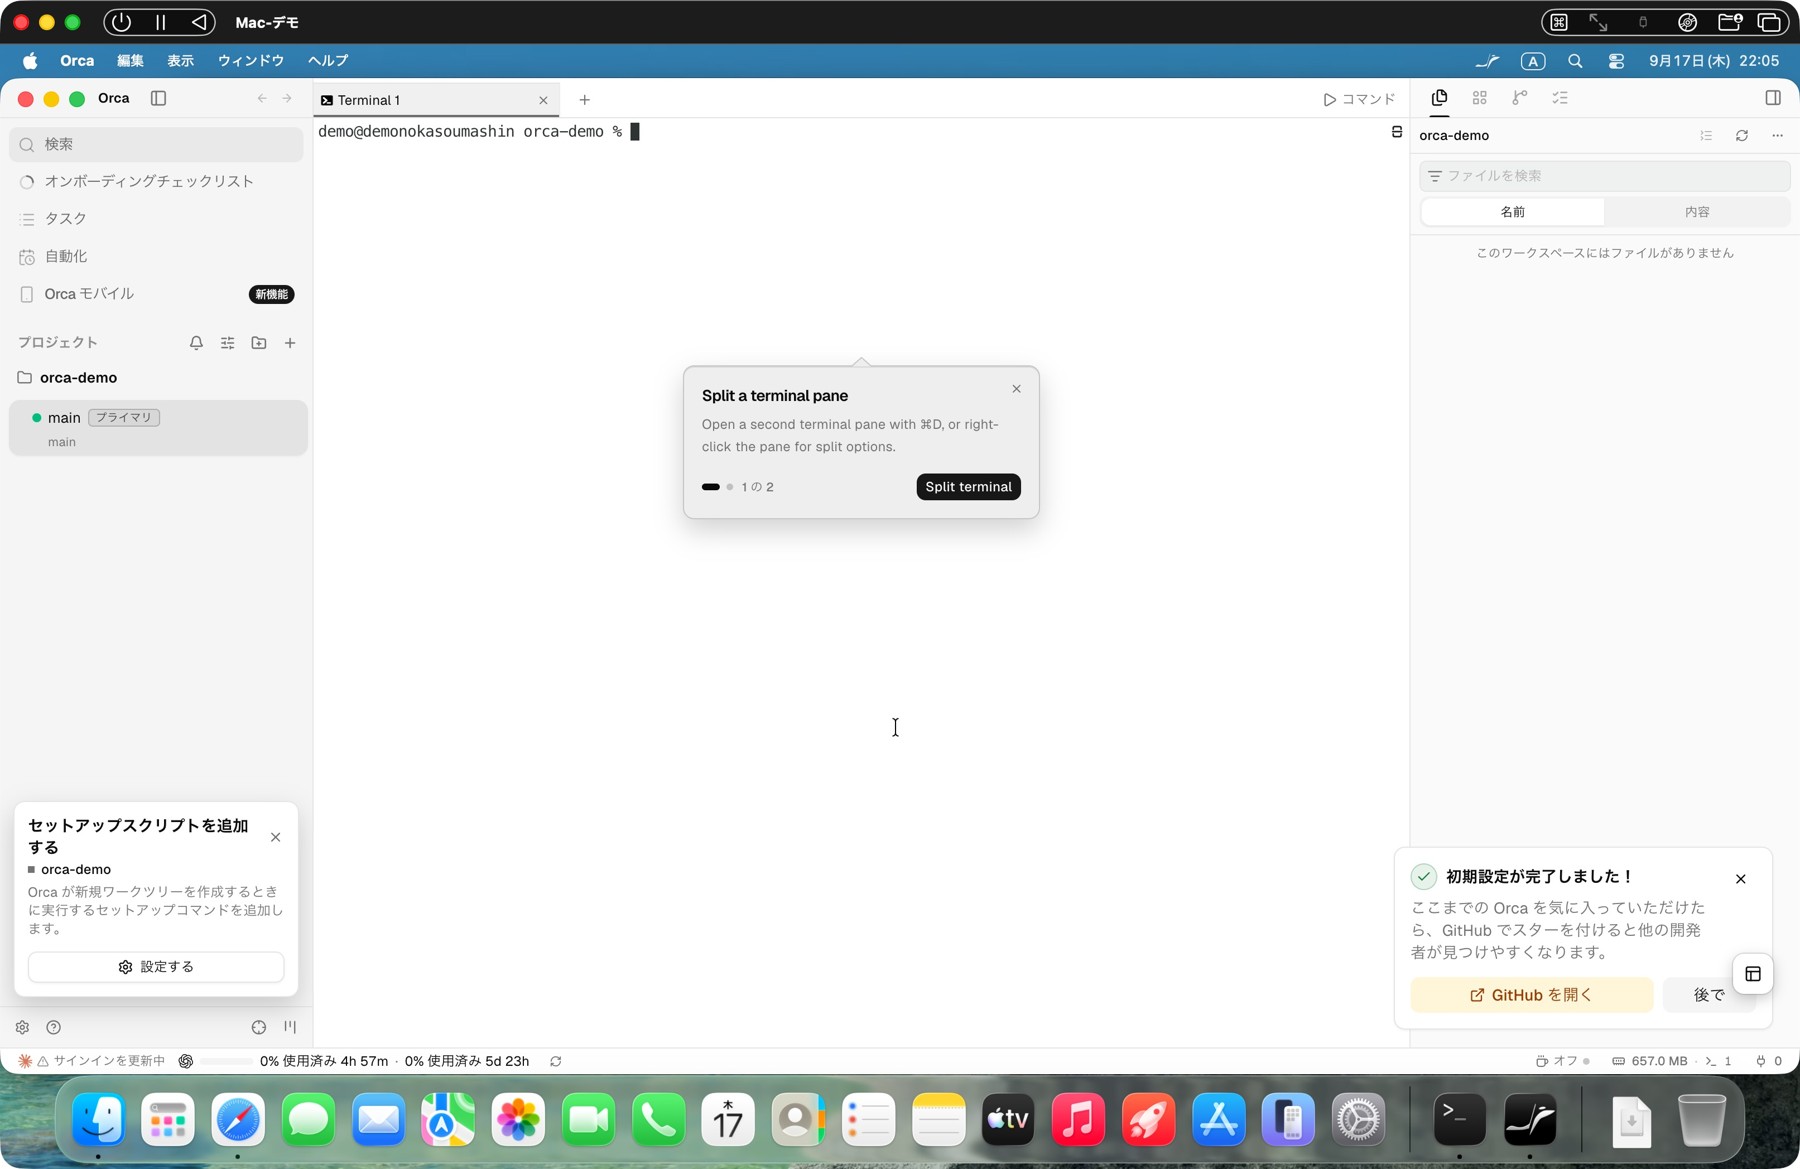Open the checklist panel tab
The image size is (1800, 1169).
point(1560,98)
